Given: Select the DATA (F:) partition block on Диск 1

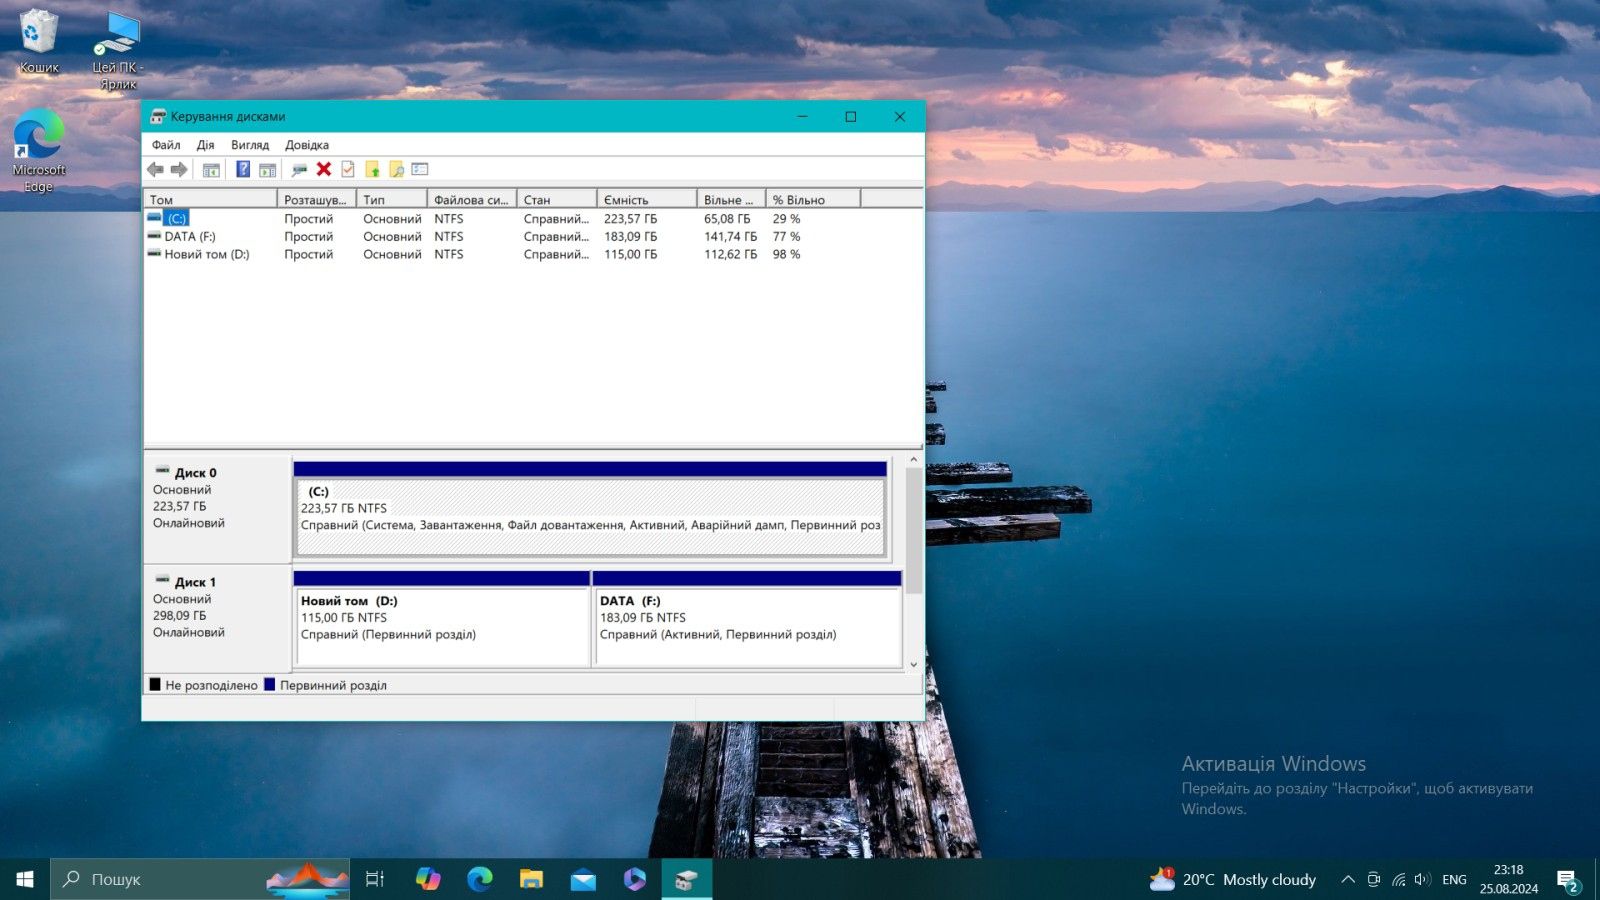Looking at the screenshot, I should (748, 627).
